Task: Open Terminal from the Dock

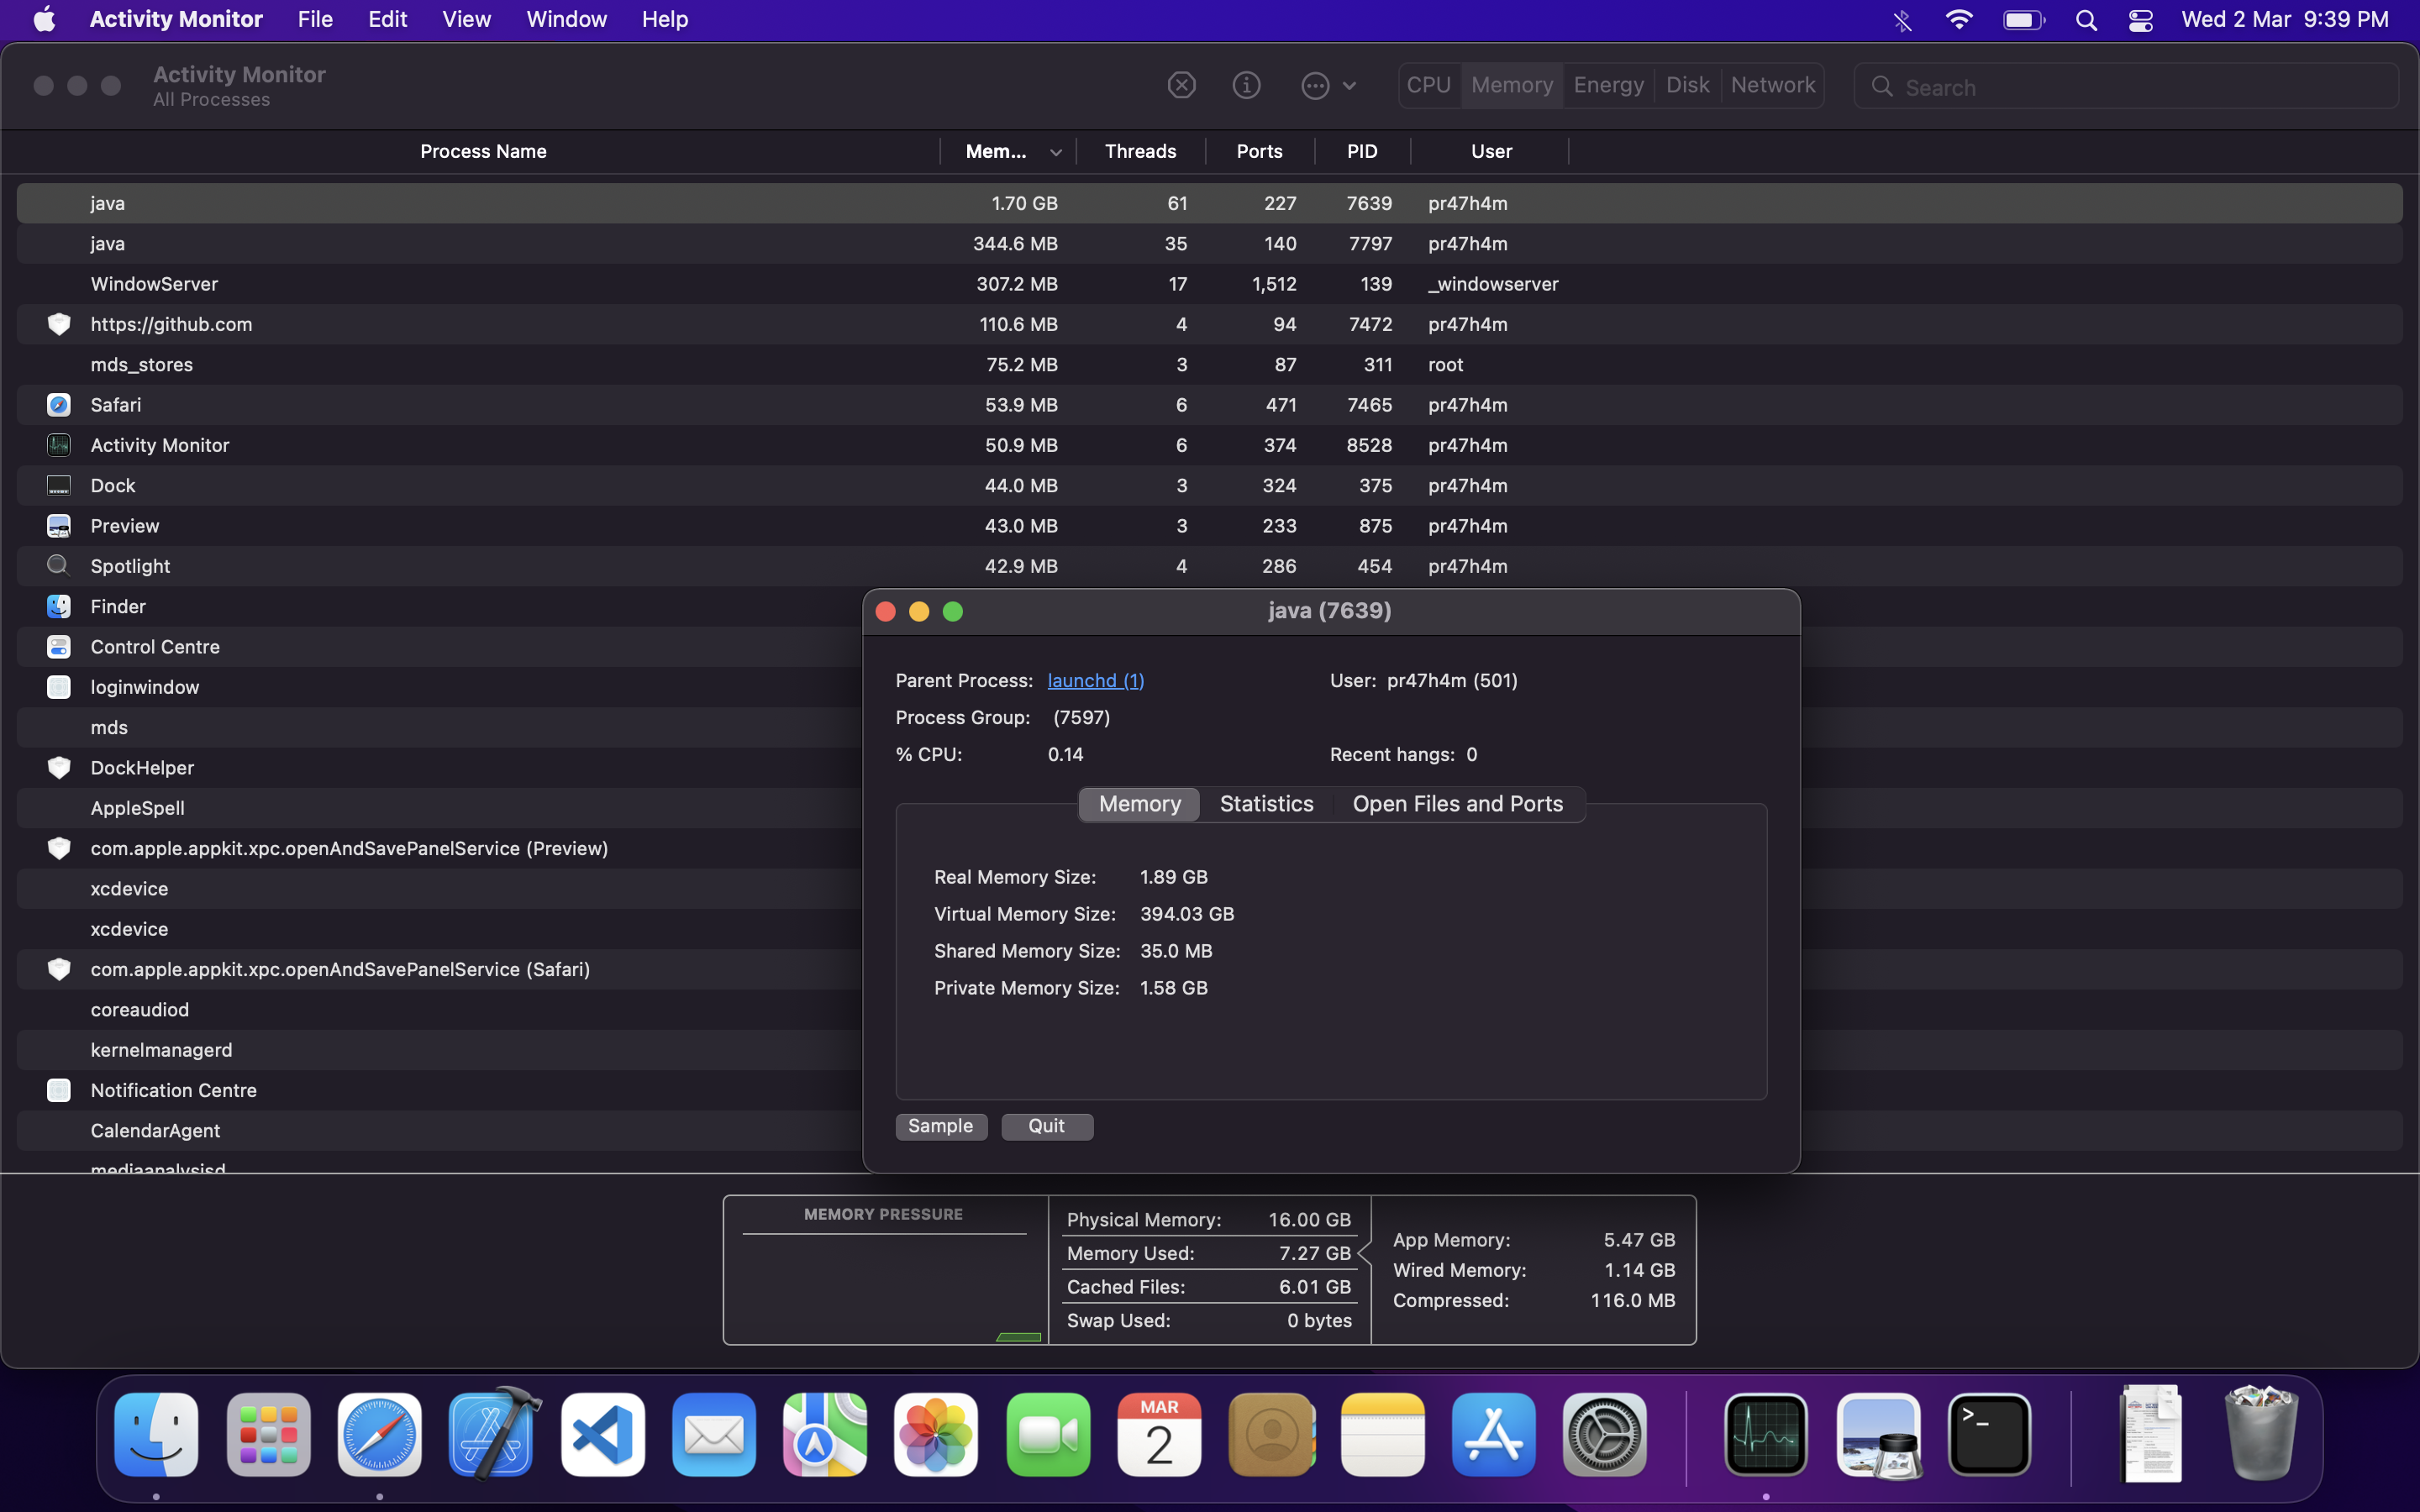Action: [1989, 1436]
